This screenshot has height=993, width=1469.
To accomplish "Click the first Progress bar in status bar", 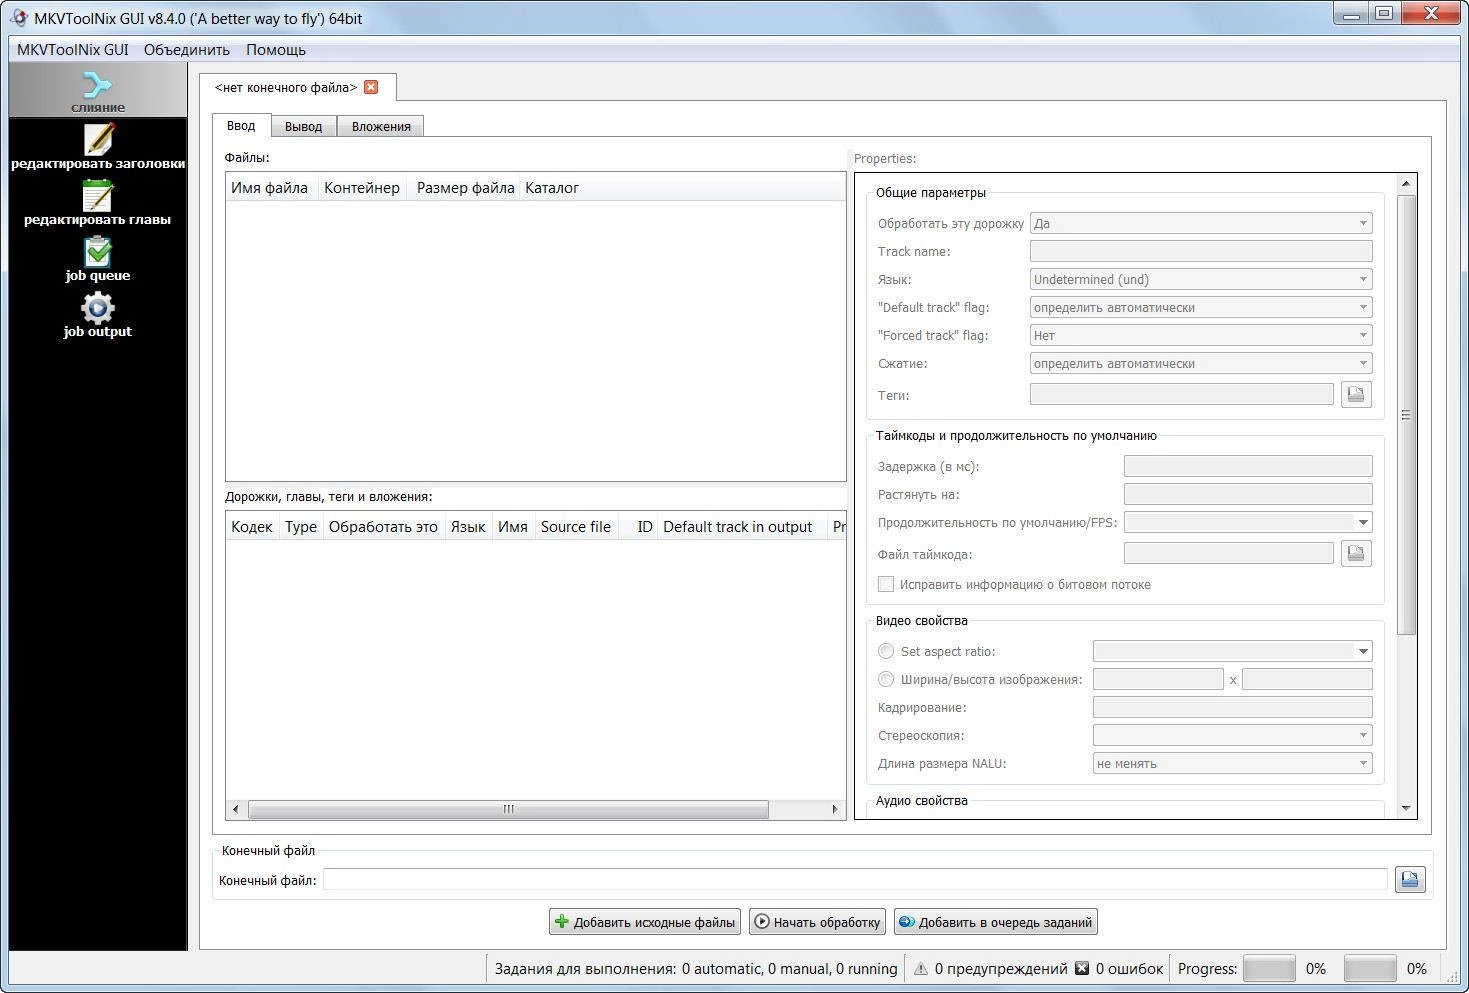I will coord(1269,968).
